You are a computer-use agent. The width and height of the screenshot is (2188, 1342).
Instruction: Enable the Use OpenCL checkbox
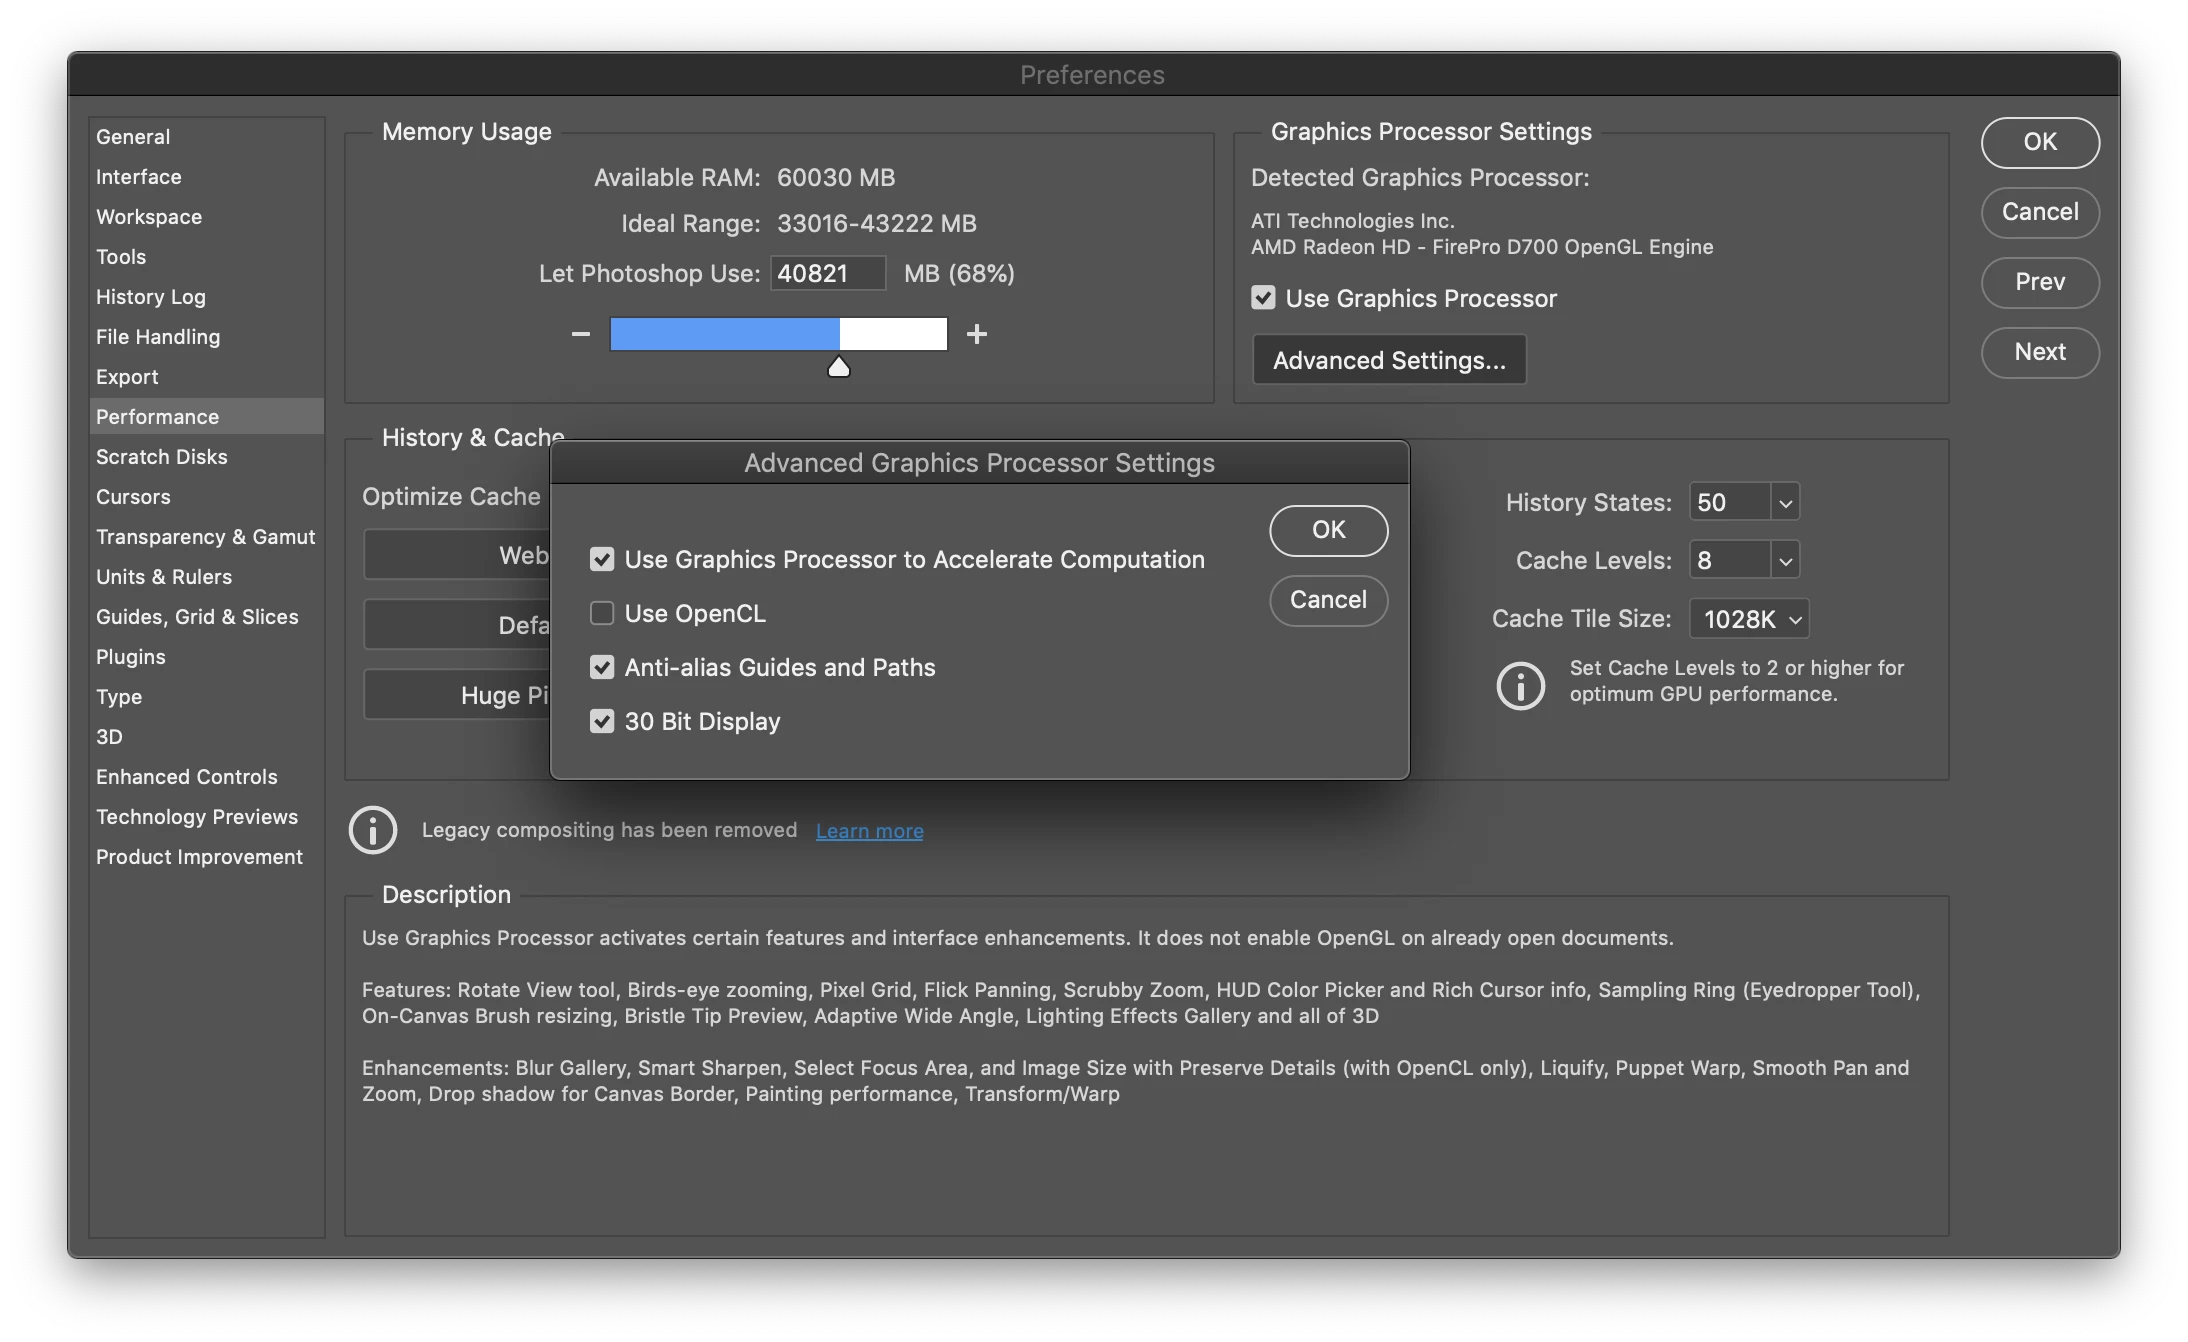click(602, 614)
